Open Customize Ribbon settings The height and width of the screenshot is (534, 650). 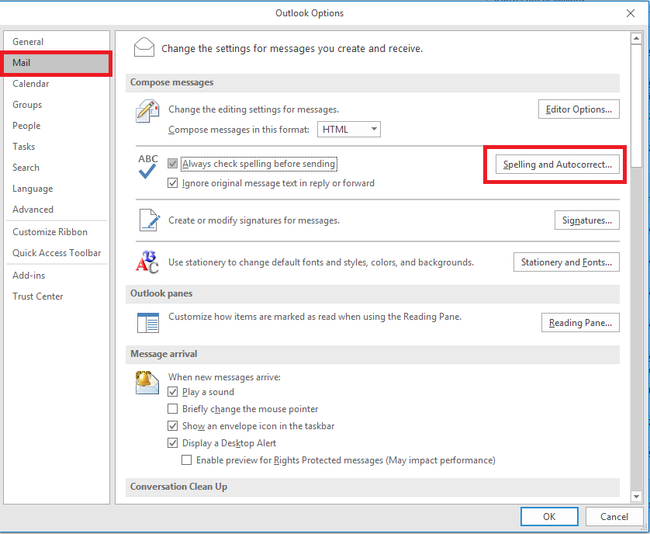tap(56, 232)
